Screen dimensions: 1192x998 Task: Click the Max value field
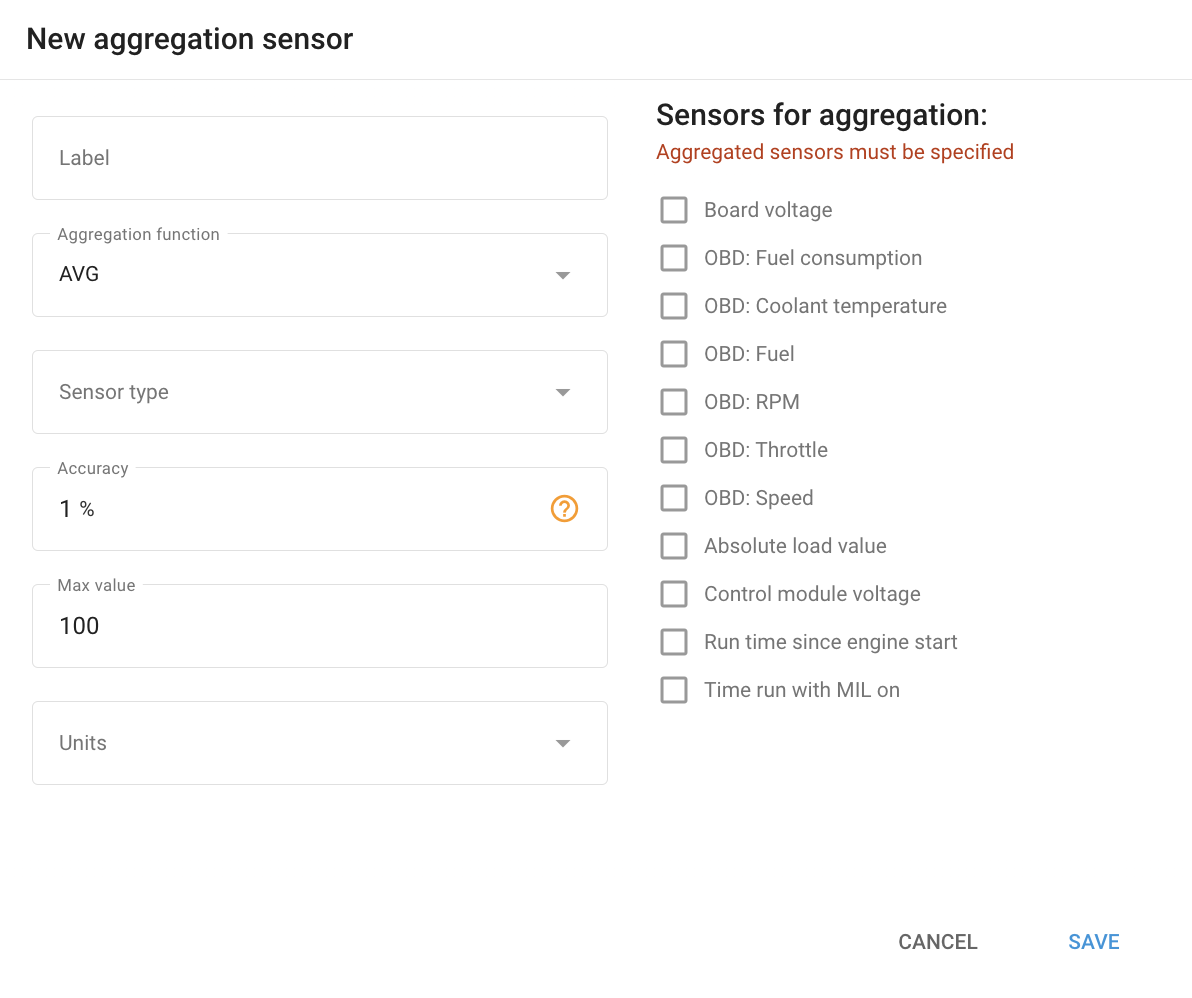tap(319, 627)
